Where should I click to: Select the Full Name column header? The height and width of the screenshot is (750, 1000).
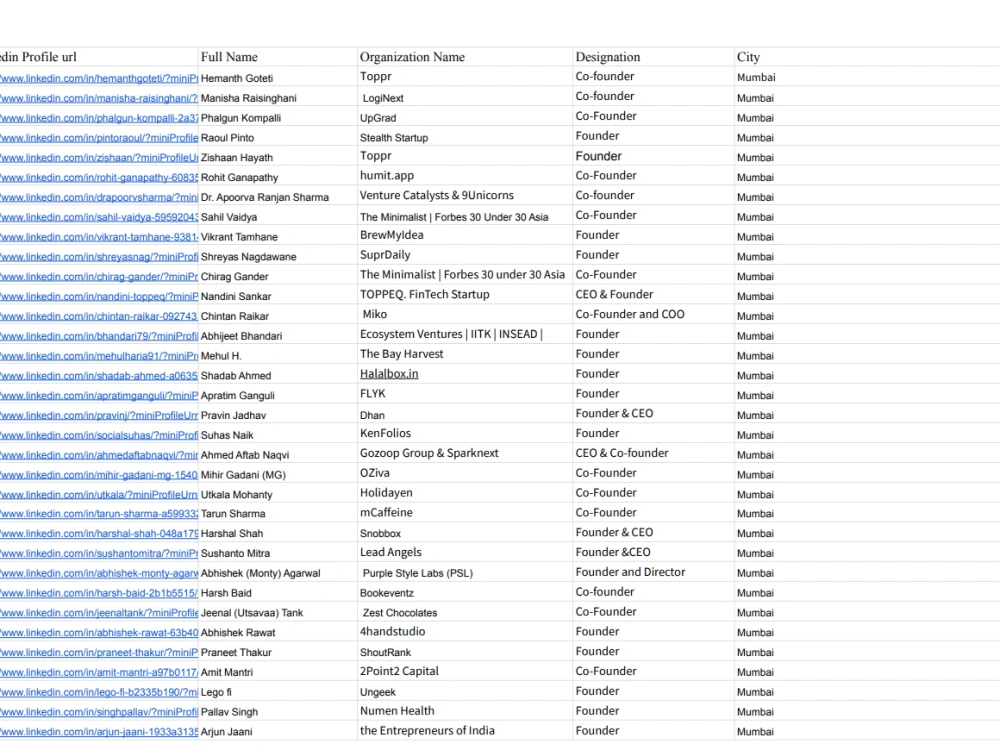[277, 57]
